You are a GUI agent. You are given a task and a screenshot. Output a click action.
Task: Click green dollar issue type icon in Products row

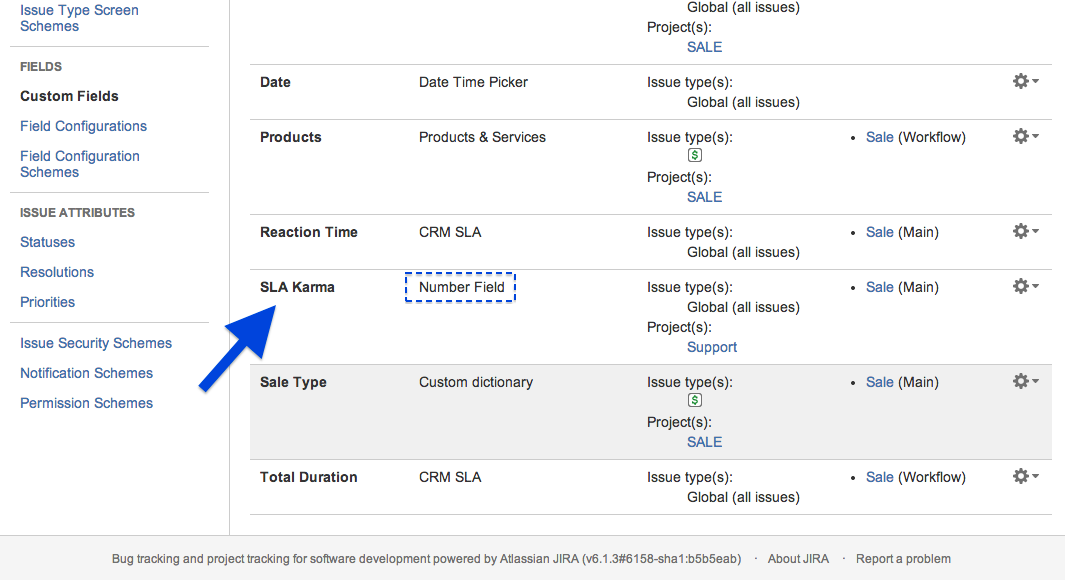pos(695,156)
